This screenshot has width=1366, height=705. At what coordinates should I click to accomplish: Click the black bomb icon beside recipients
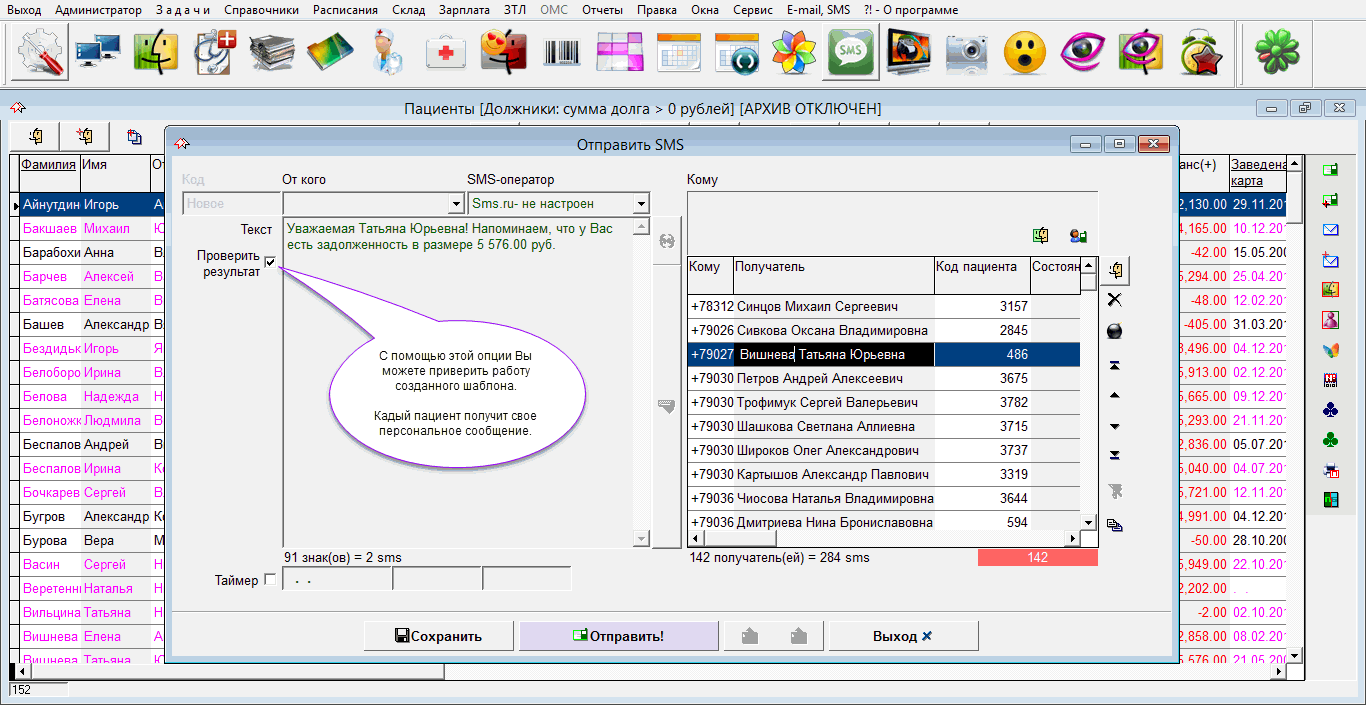pyautogui.click(x=1115, y=332)
